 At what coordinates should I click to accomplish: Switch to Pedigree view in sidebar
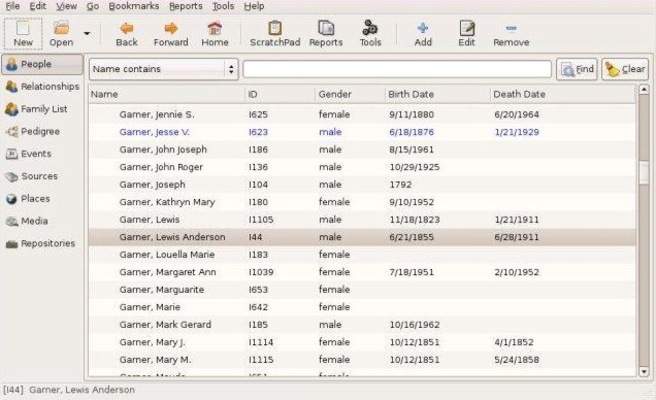40,131
